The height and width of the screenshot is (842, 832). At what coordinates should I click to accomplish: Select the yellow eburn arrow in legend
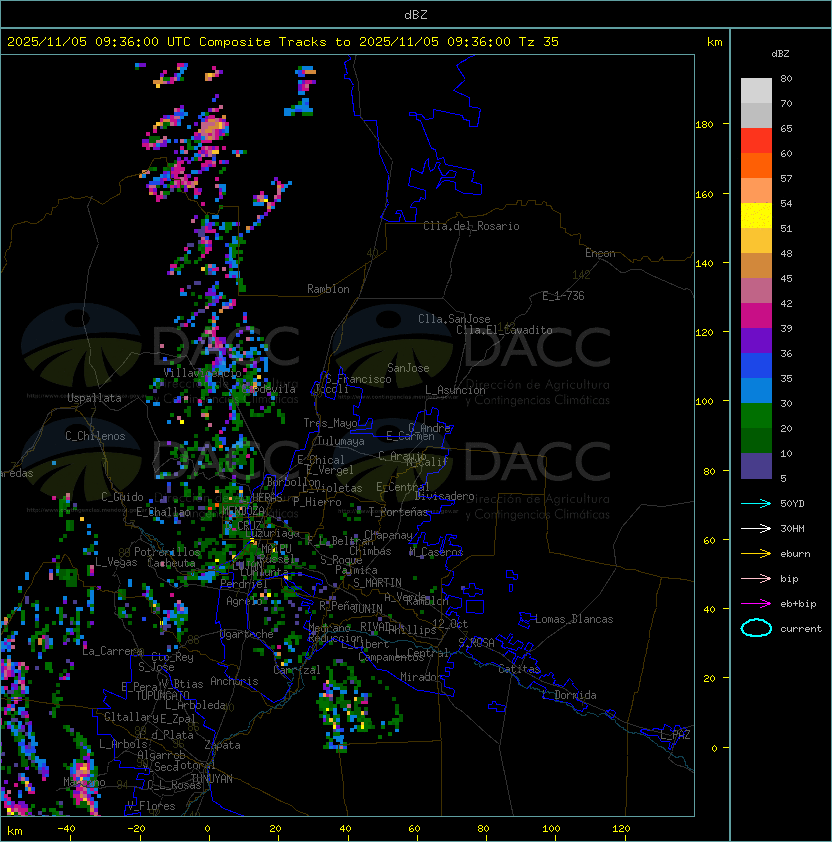point(756,554)
